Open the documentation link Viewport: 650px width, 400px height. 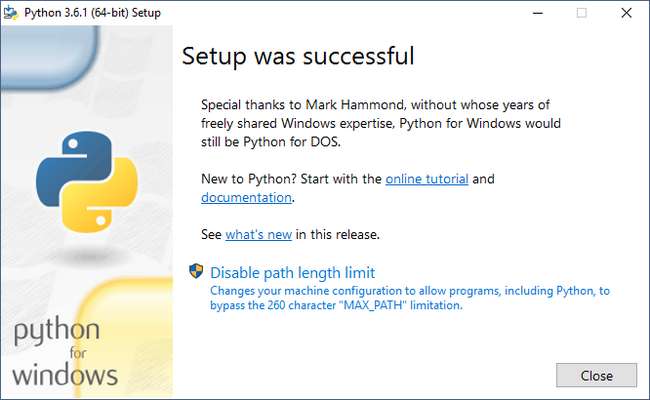pos(246,197)
